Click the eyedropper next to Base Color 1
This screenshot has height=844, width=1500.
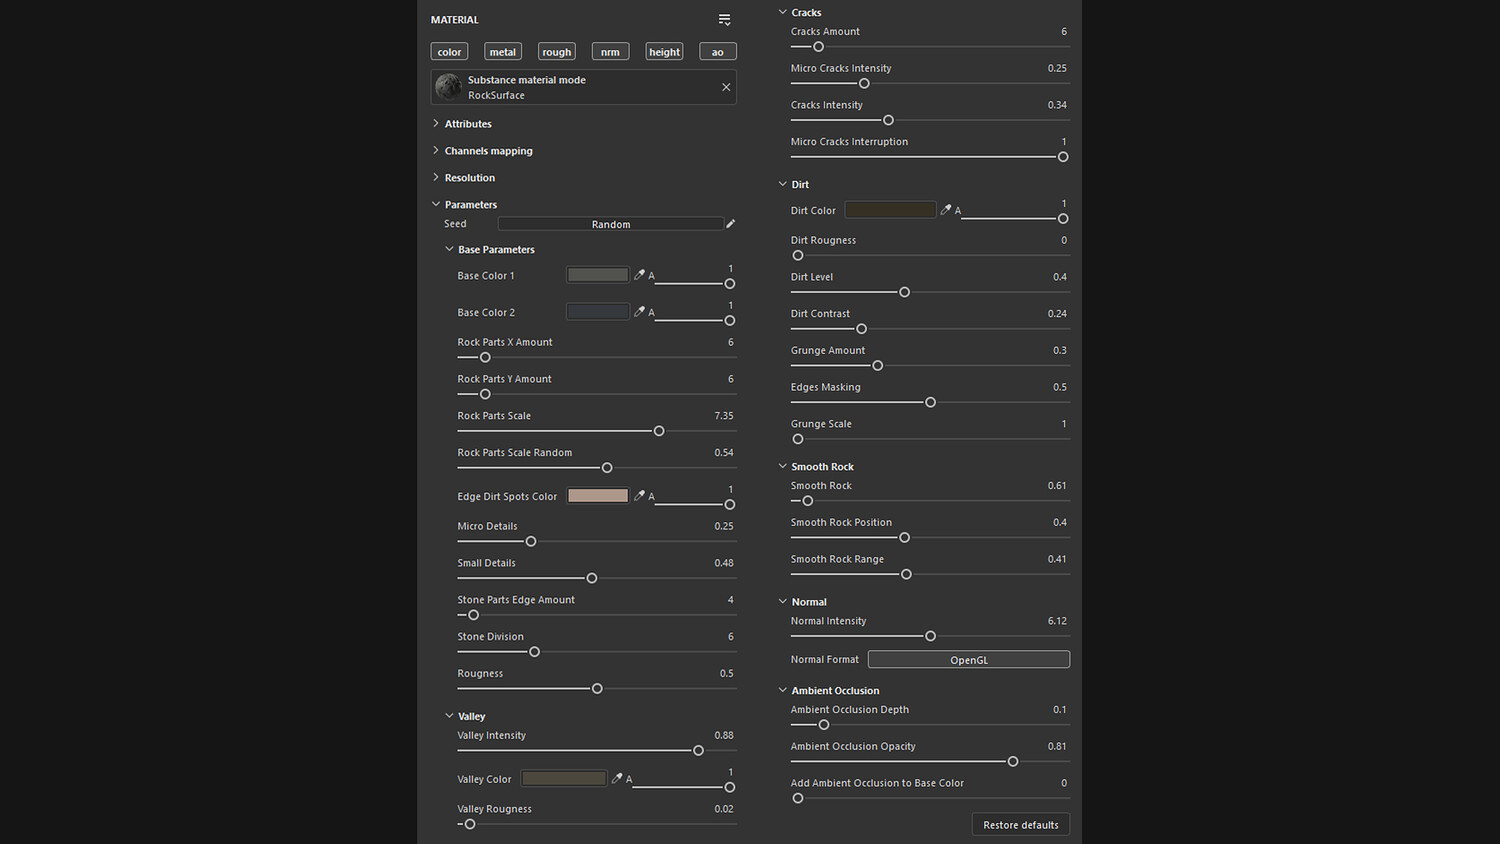(639, 274)
